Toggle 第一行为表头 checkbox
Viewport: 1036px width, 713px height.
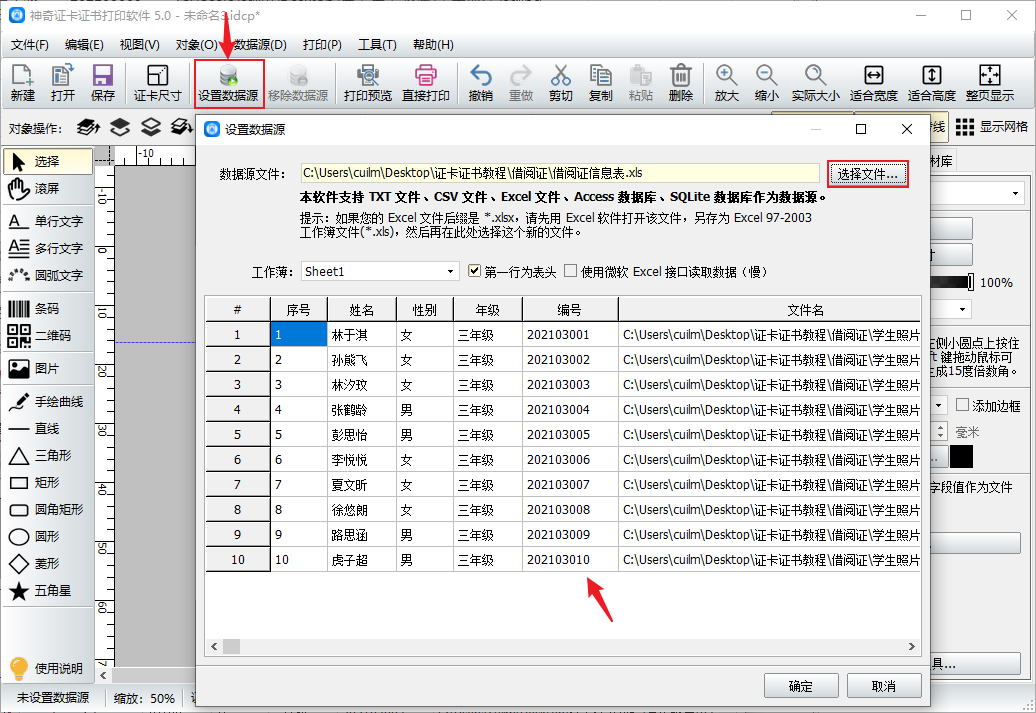click(477, 271)
